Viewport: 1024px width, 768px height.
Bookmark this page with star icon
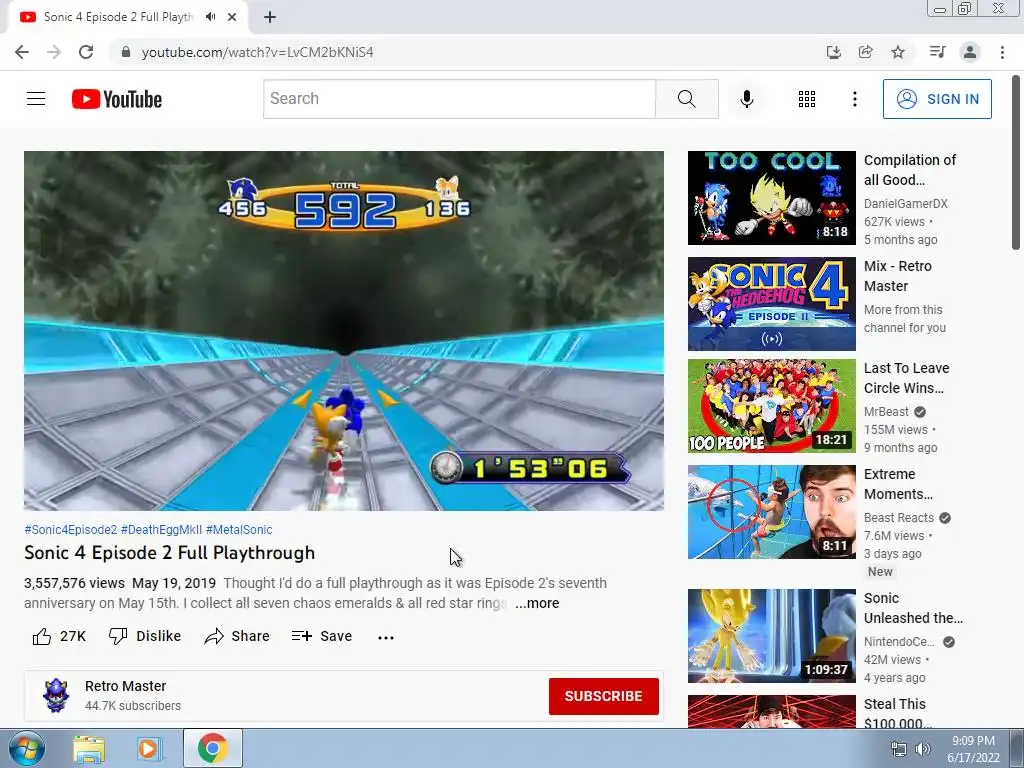pos(898,52)
